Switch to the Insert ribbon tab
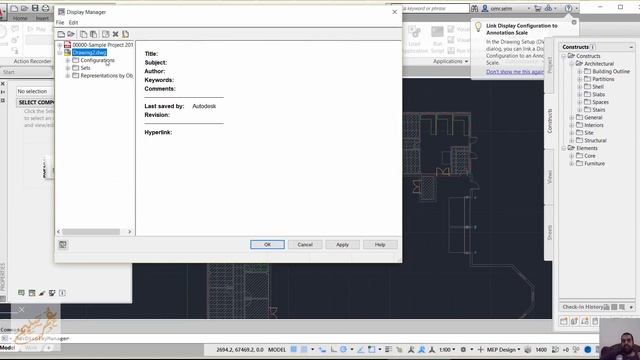Screen dimensions: 640x360 (42, 18)
